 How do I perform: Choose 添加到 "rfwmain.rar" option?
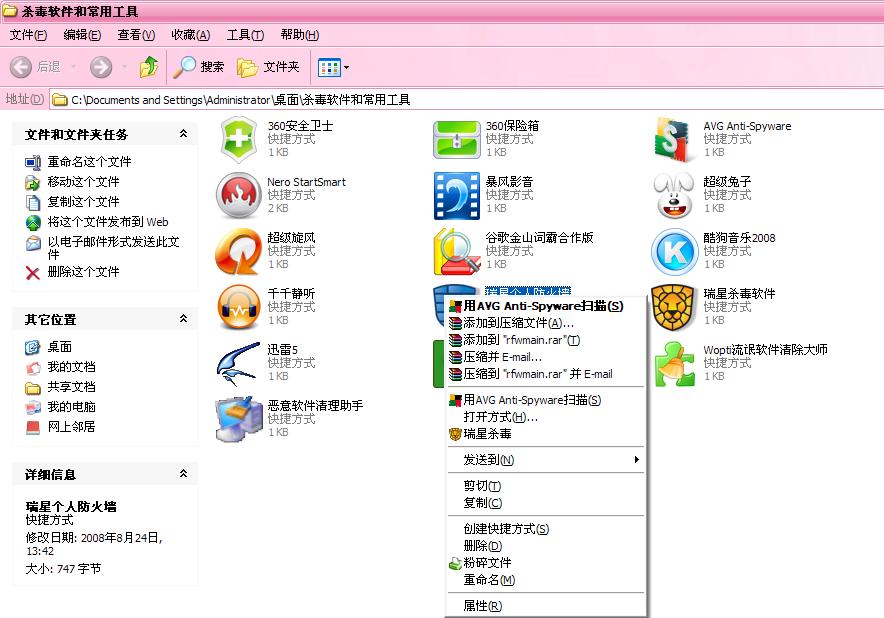tap(546, 340)
